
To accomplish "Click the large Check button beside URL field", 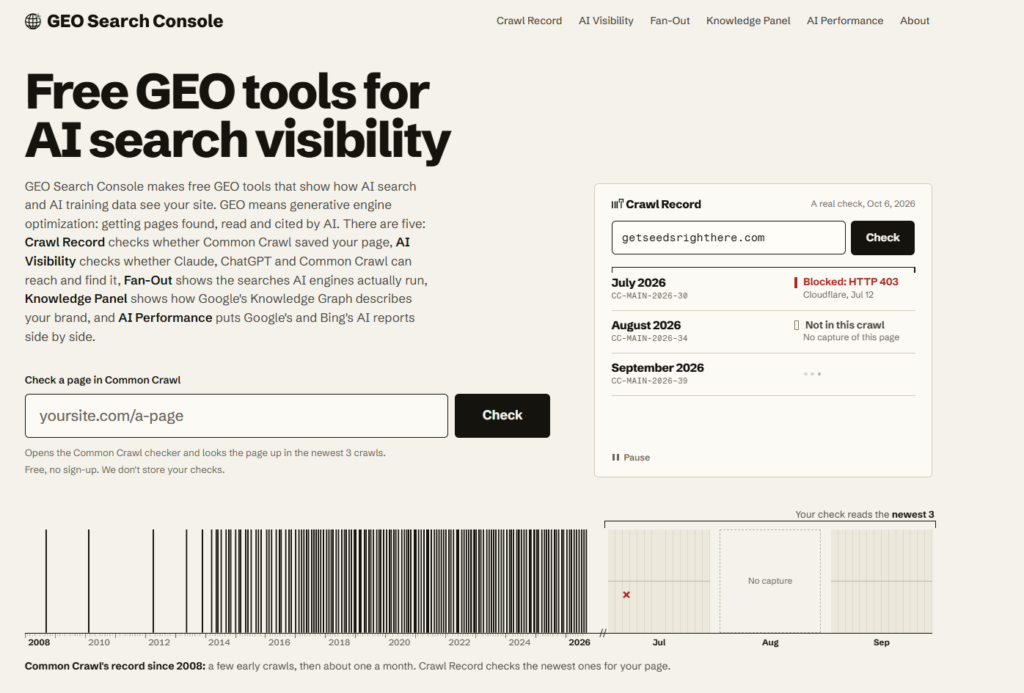I will [502, 415].
